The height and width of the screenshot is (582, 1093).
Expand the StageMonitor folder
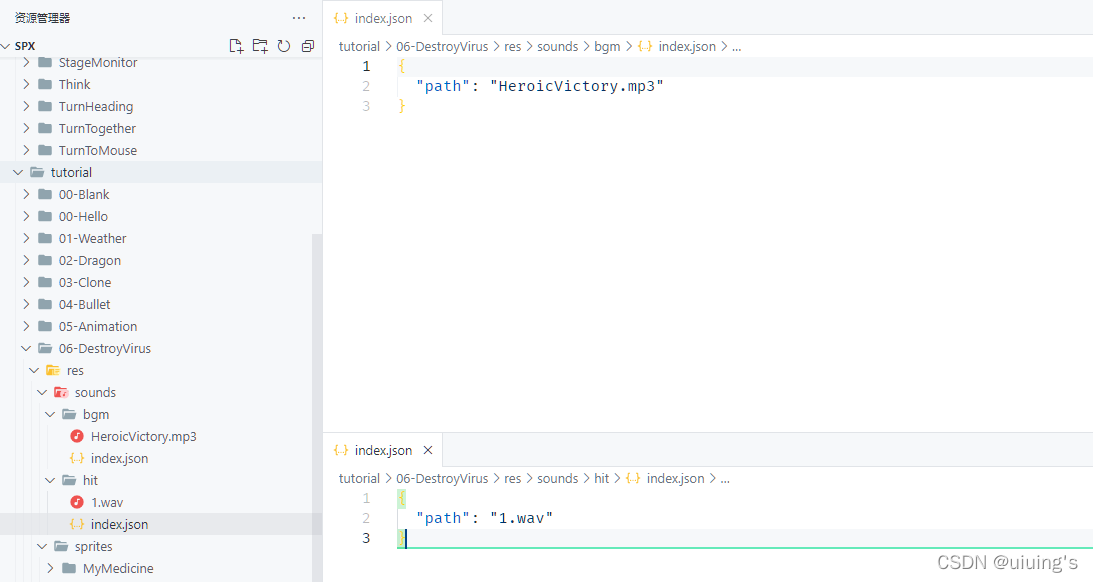[x=161, y=62]
